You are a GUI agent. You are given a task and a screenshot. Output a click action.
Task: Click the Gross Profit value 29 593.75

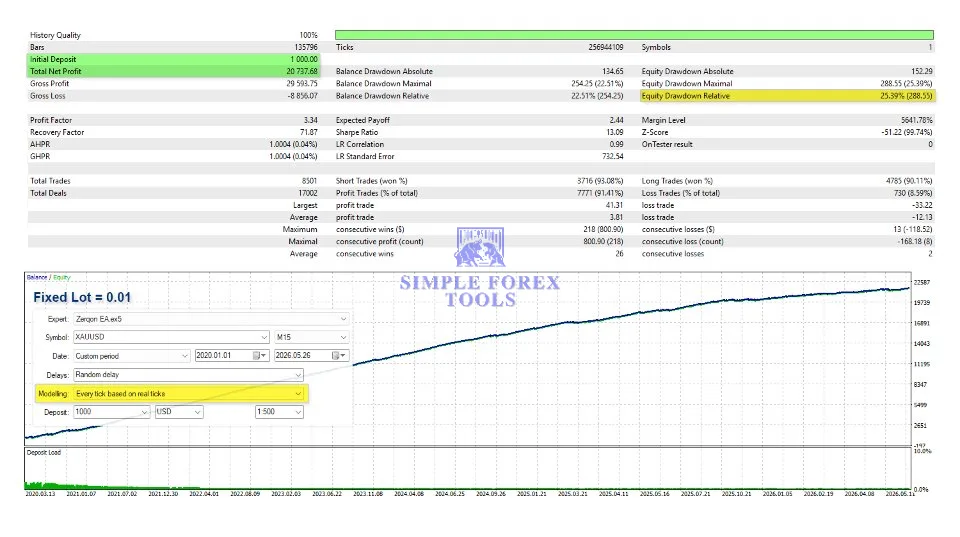302,84
